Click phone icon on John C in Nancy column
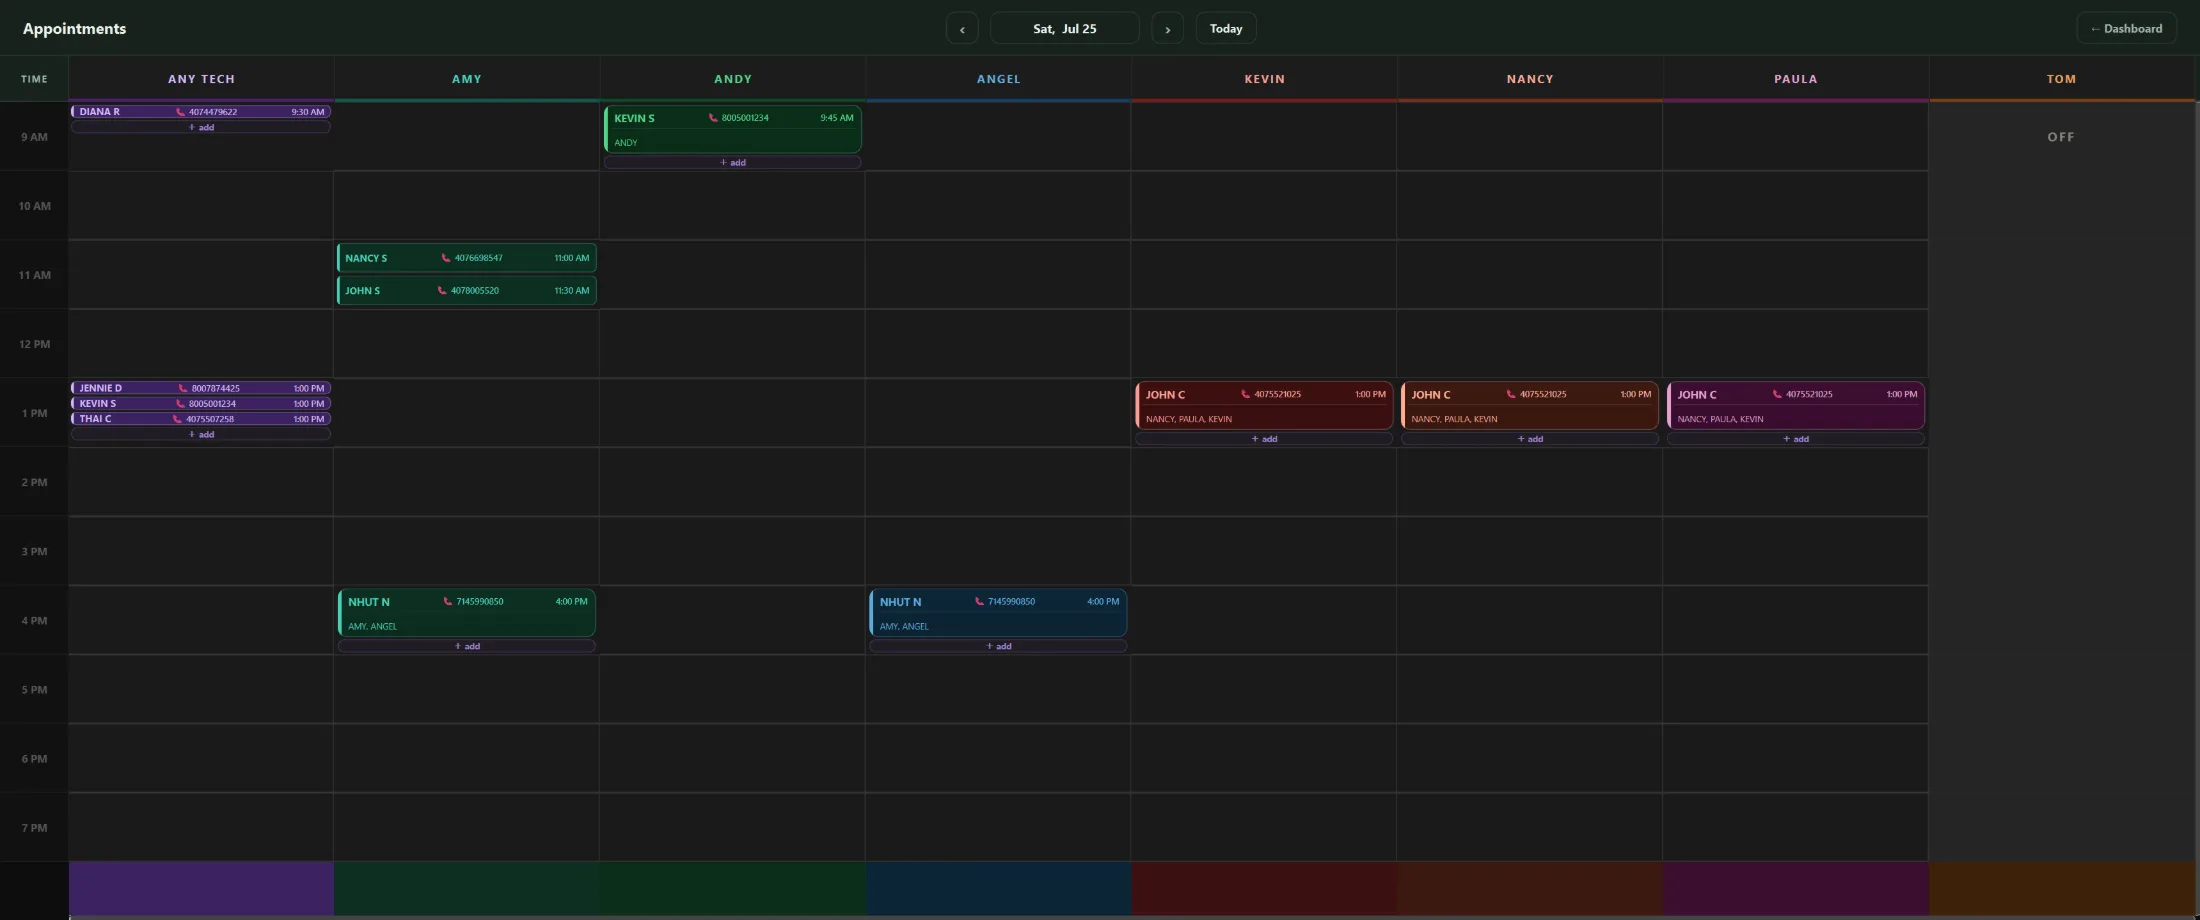 [1511, 394]
